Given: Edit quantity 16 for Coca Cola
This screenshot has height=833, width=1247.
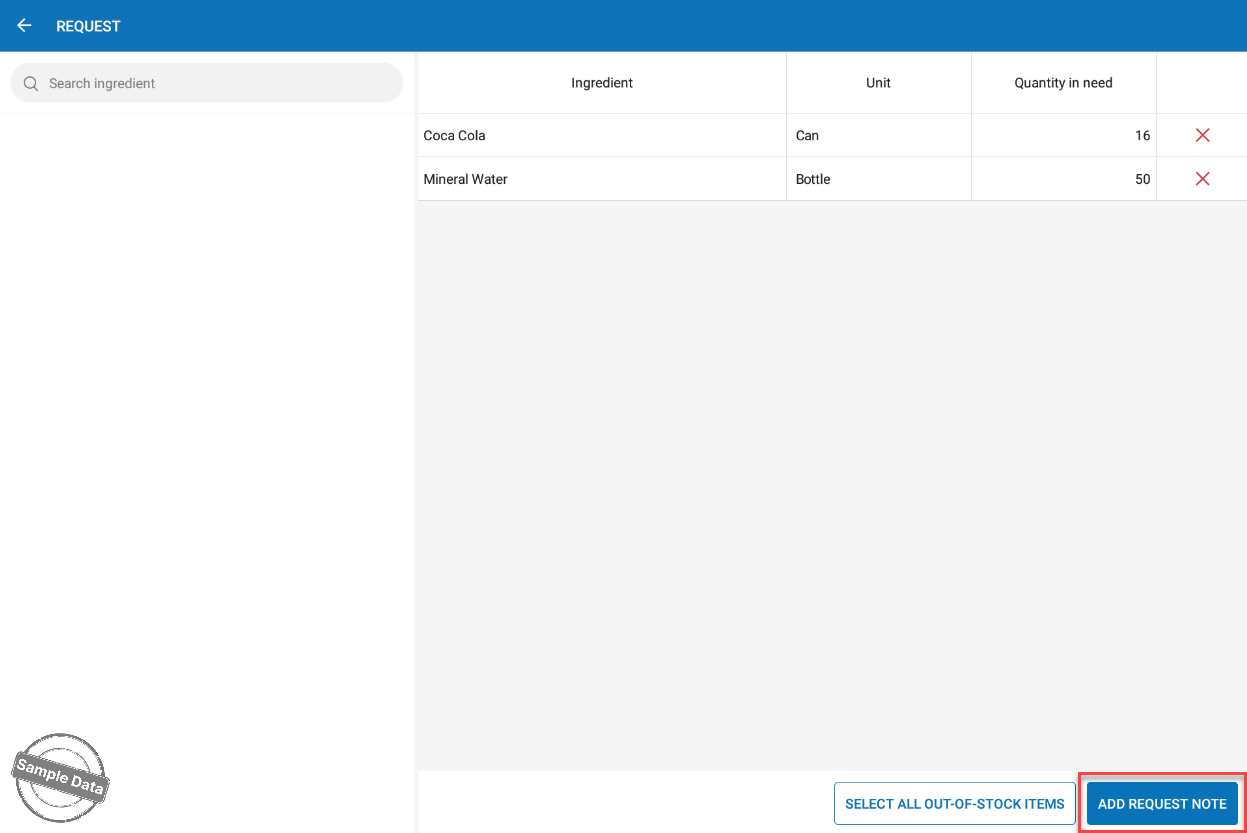Looking at the screenshot, I should tap(1141, 136).
